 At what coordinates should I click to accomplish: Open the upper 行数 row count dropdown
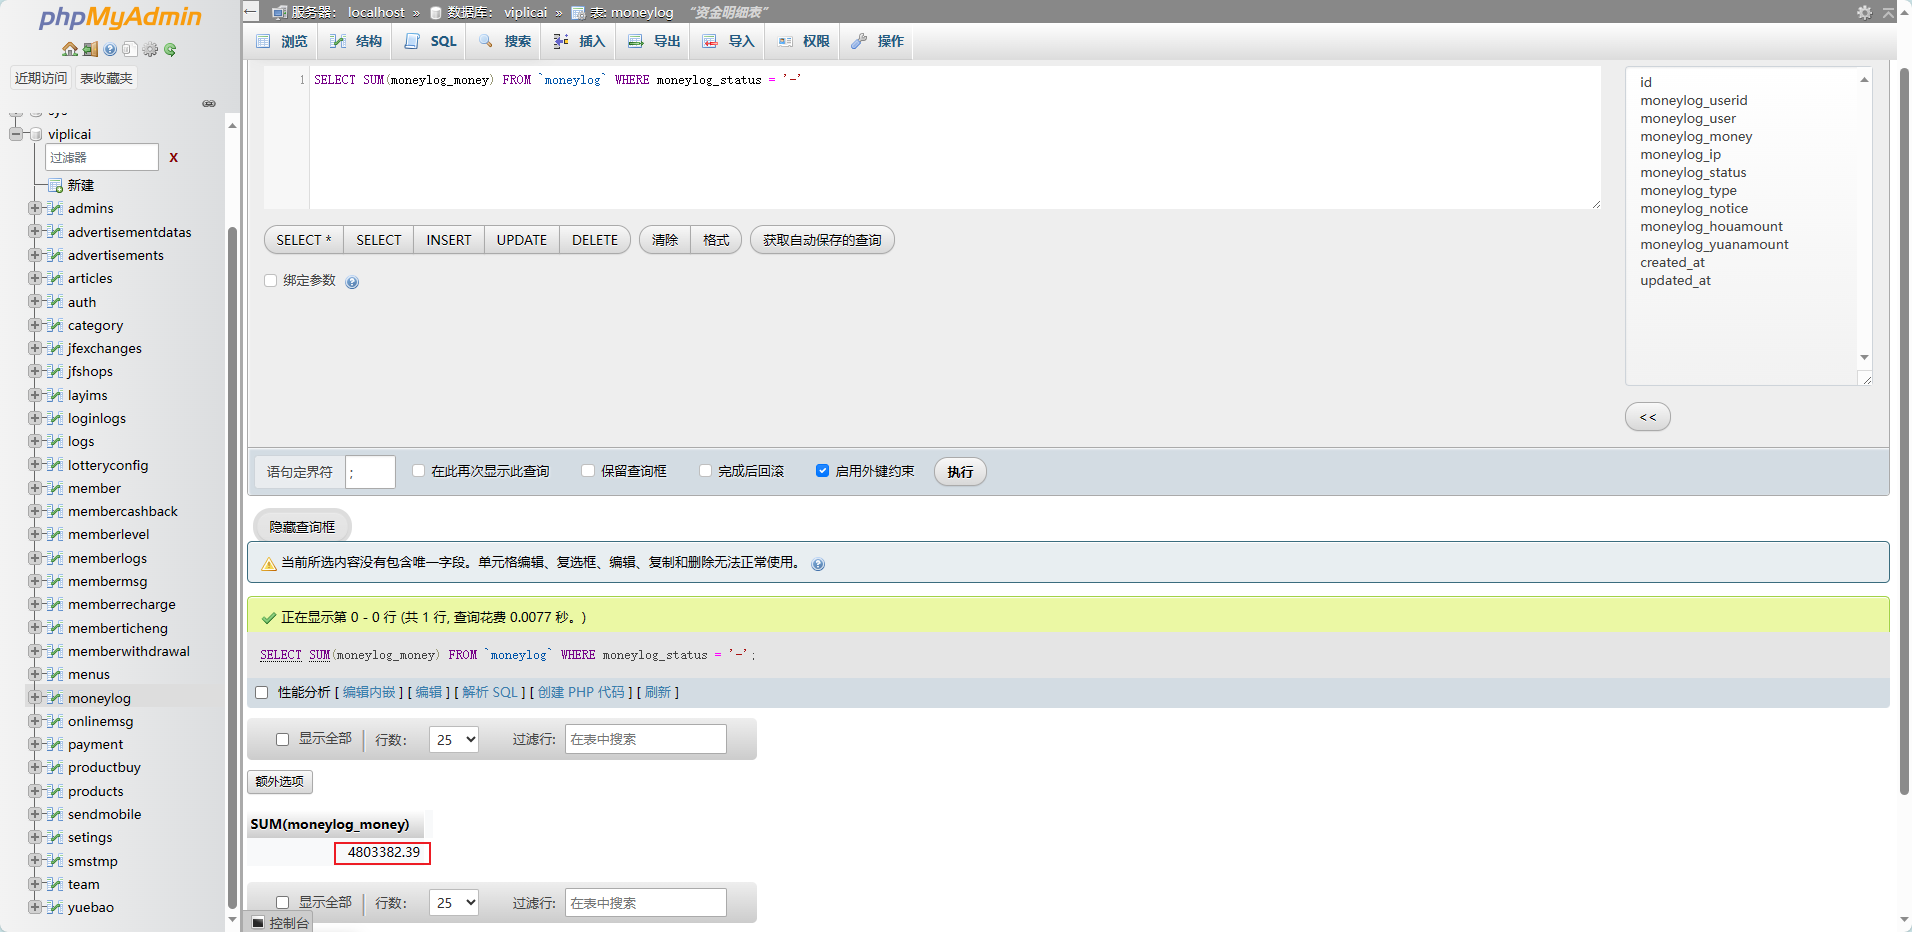[454, 740]
